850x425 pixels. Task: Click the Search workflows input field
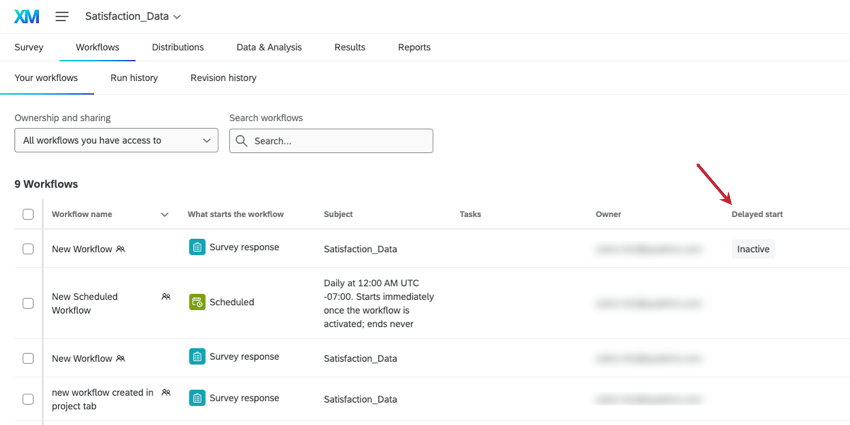click(340, 141)
